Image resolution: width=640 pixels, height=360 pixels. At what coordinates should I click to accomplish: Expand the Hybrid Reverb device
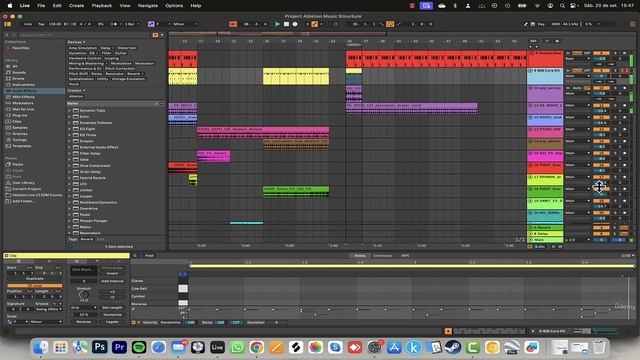(69, 178)
